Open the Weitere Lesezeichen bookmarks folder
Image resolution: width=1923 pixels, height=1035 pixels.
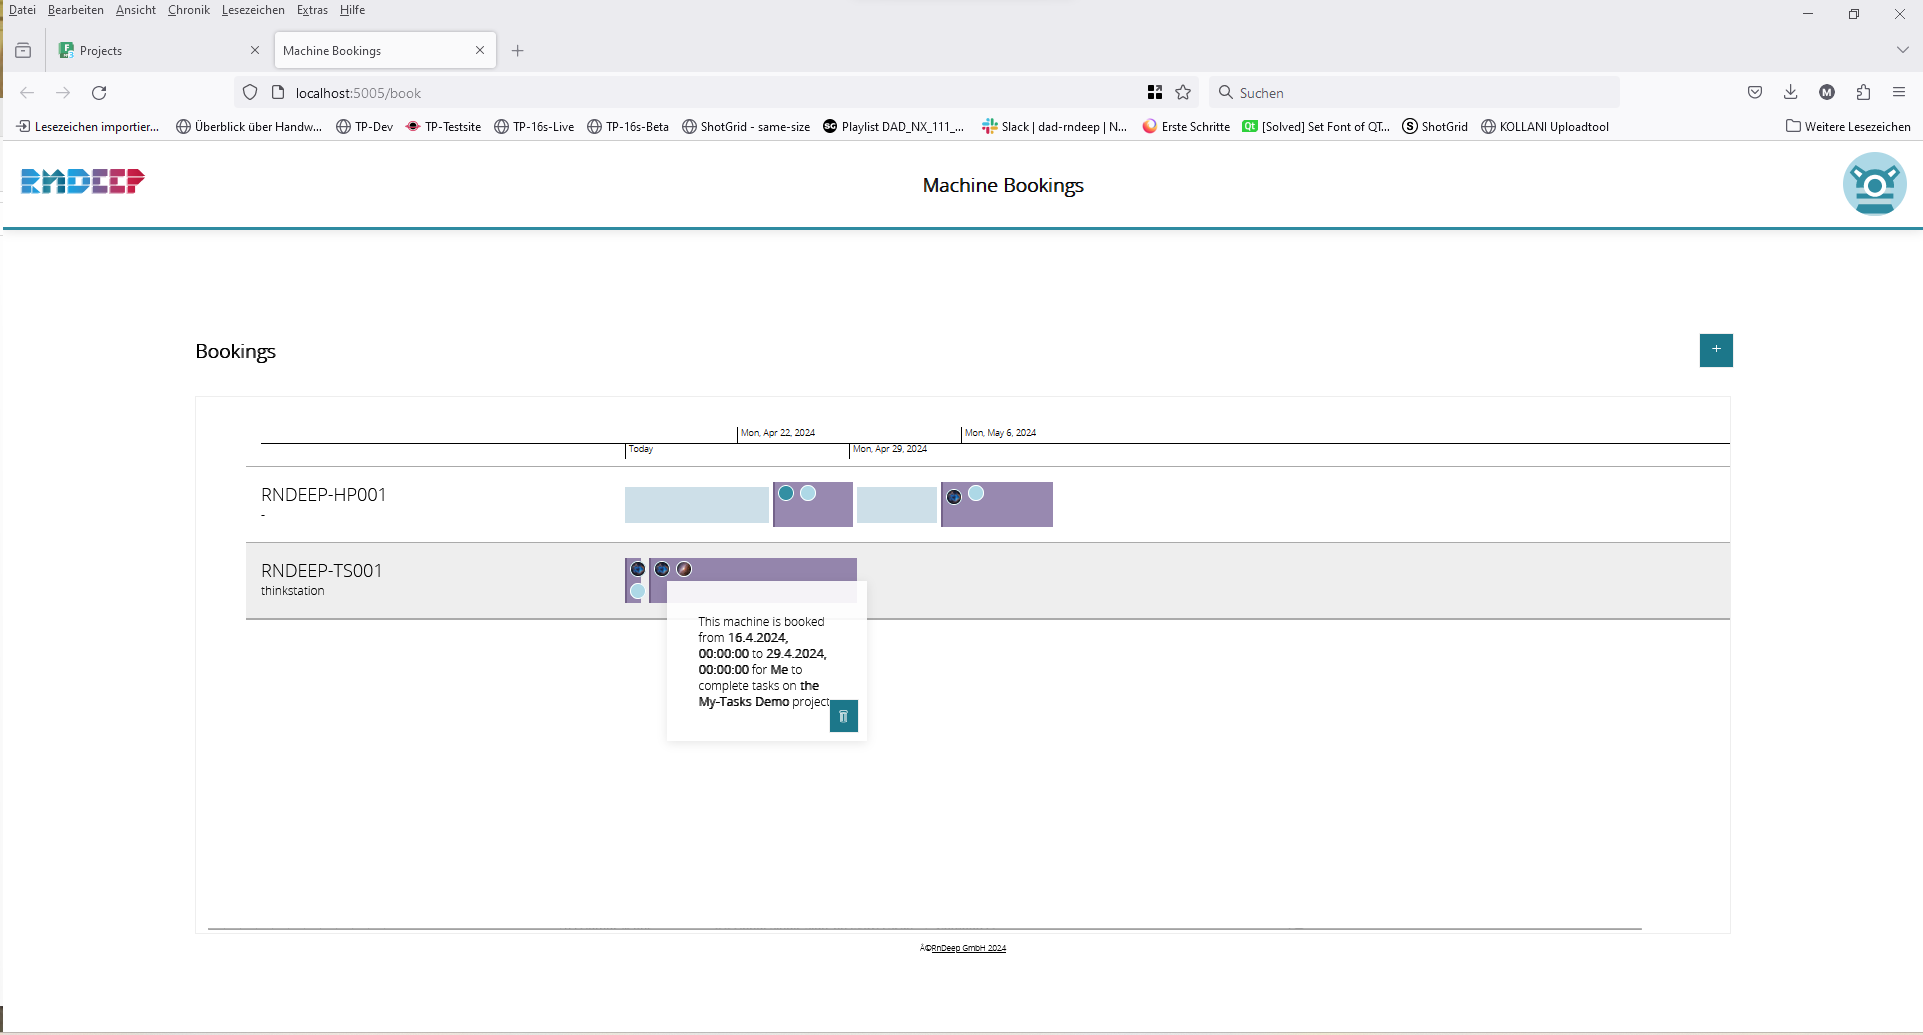(1848, 127)
